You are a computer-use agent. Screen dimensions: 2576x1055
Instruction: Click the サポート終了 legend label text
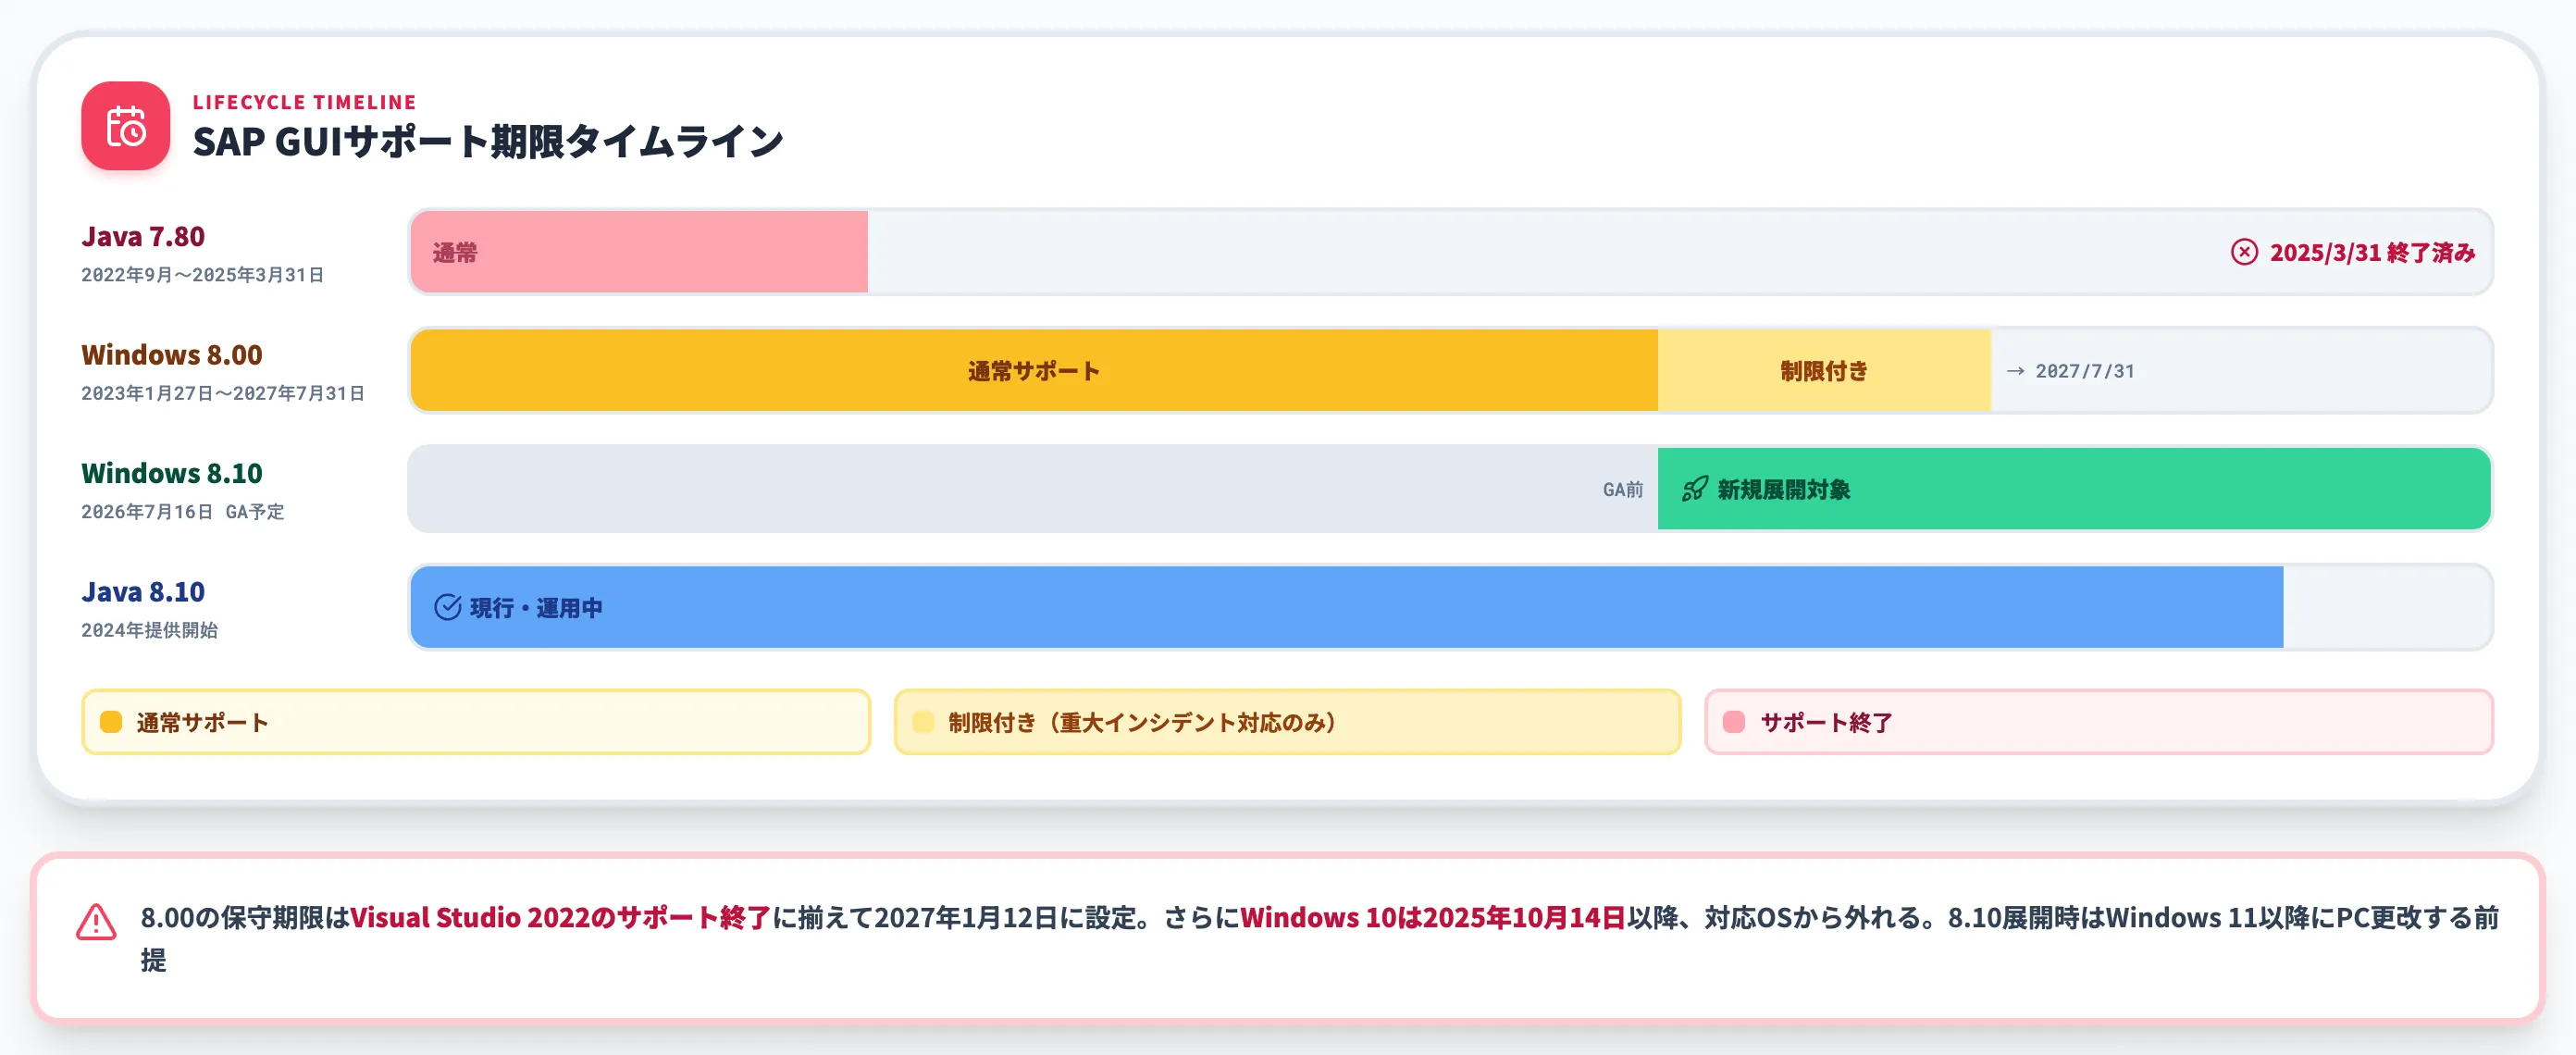pos(1826,722)
